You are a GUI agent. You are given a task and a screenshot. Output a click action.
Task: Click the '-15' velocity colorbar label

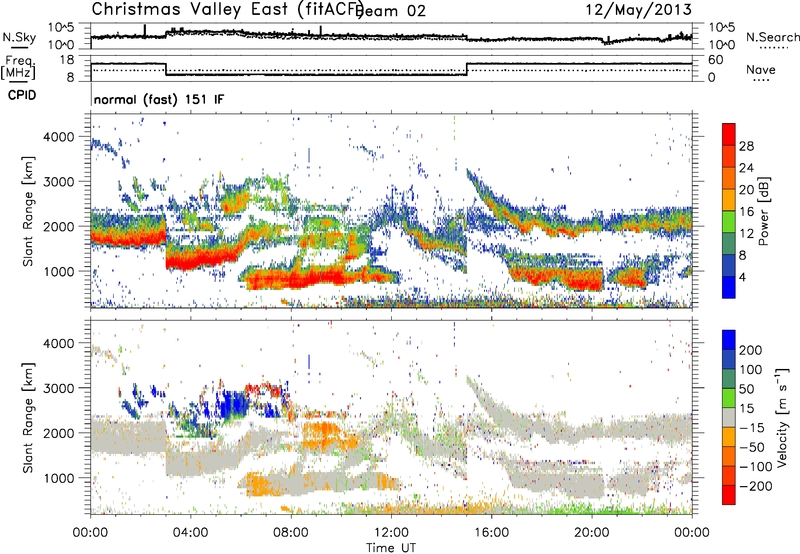(x=752, y=428)
